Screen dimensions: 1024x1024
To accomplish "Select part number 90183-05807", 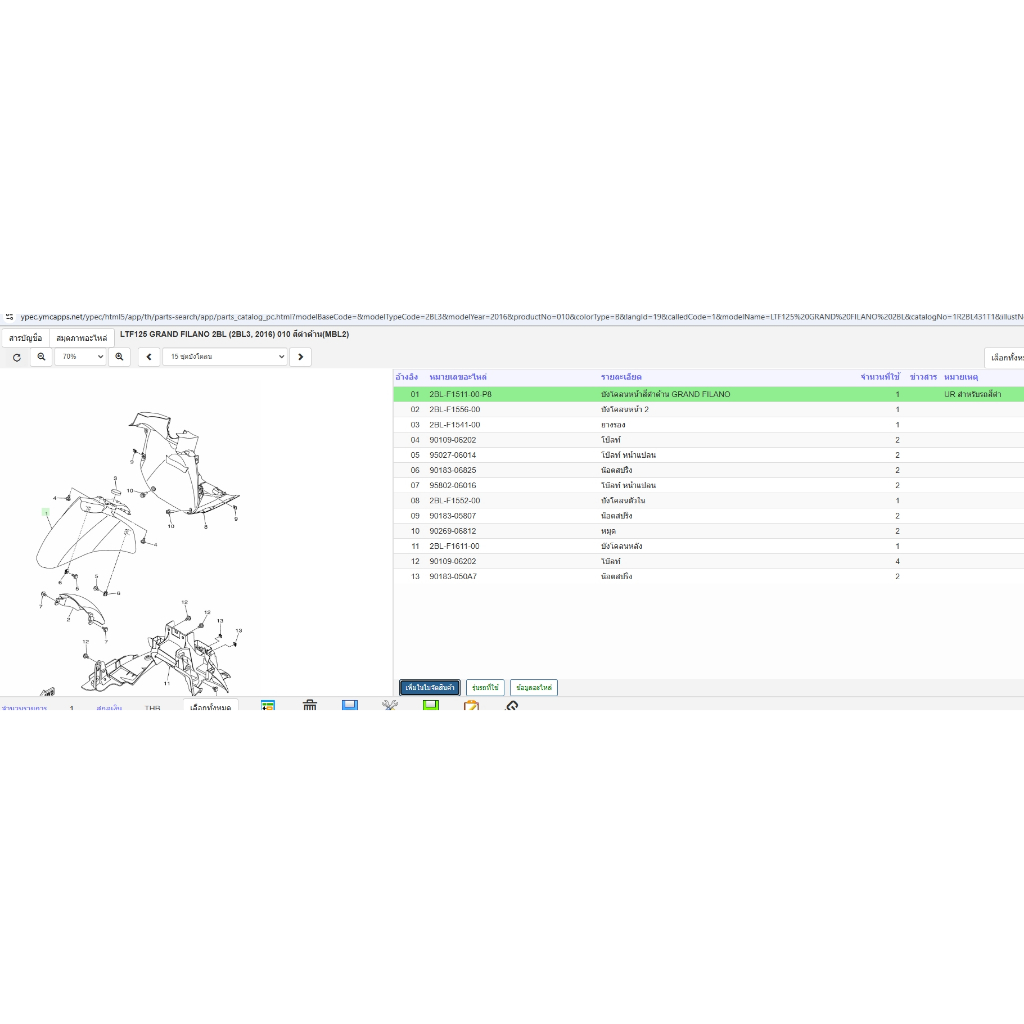I will click(453, 516).
